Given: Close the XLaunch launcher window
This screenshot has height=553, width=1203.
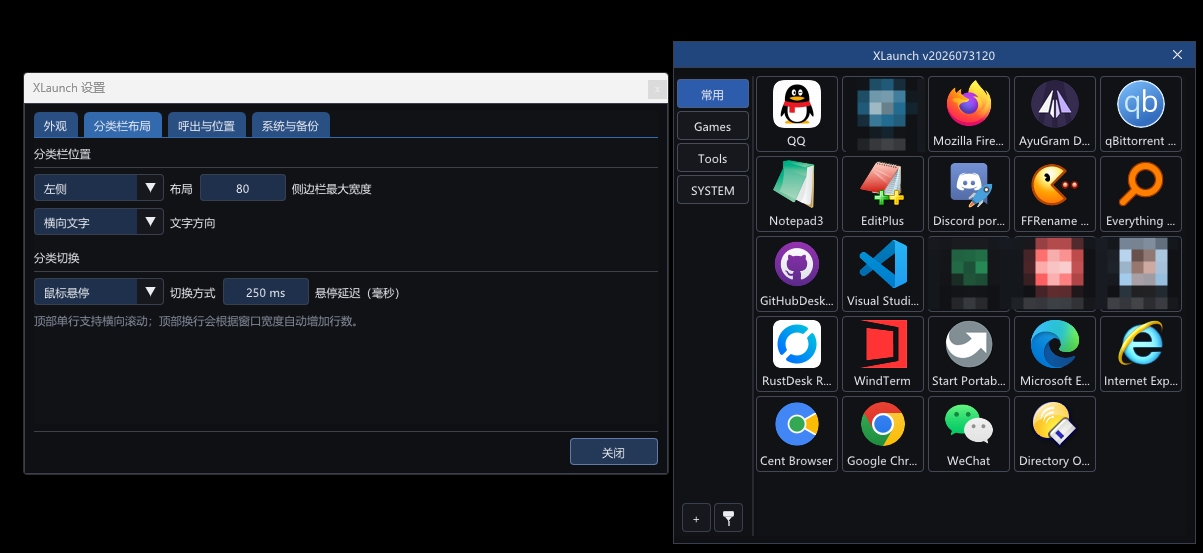Looking at the screenshot, I should coord(1177,55).
